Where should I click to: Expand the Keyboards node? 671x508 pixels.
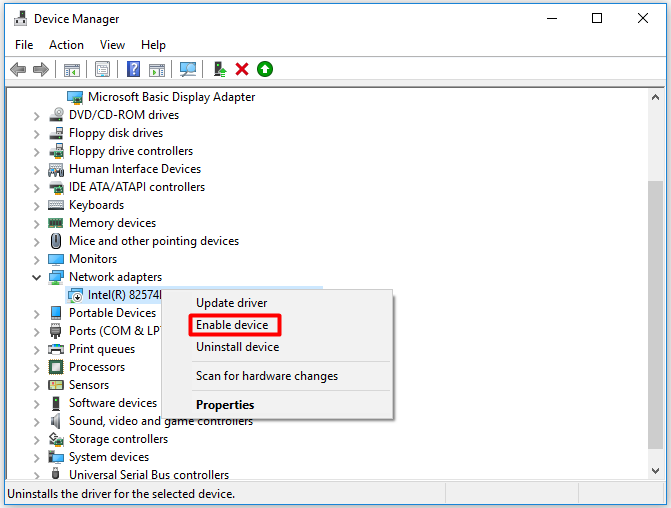tap(37, 206)
